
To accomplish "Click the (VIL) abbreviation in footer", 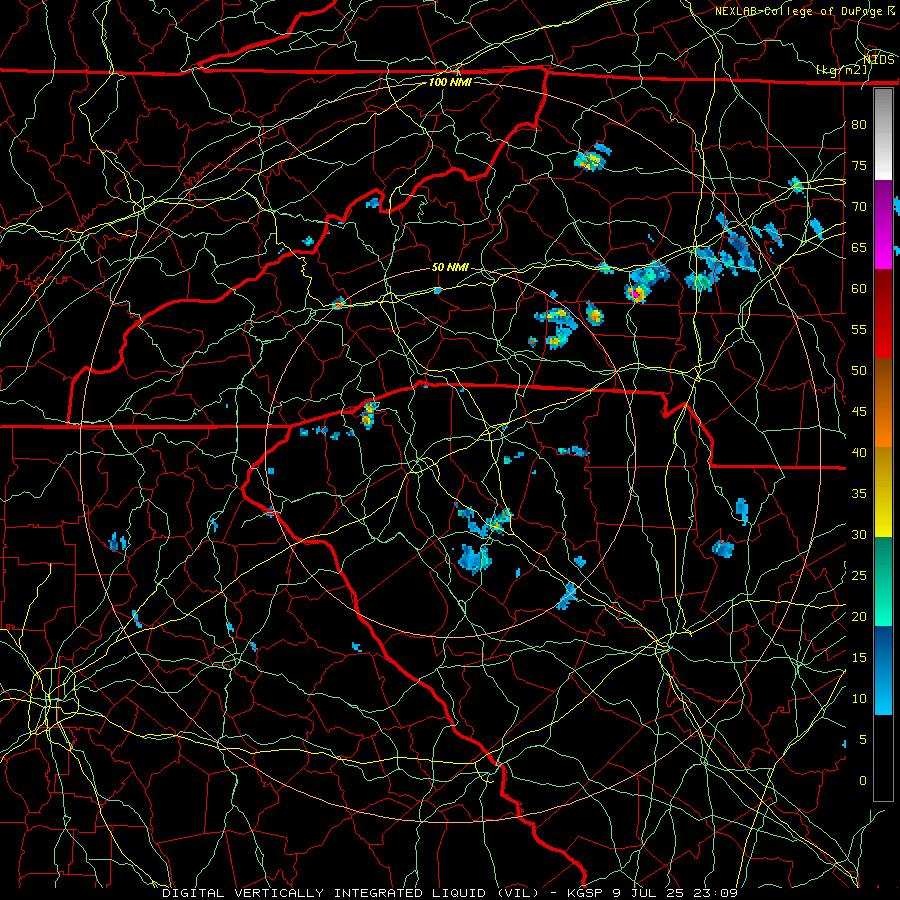I will coord(517,893).
